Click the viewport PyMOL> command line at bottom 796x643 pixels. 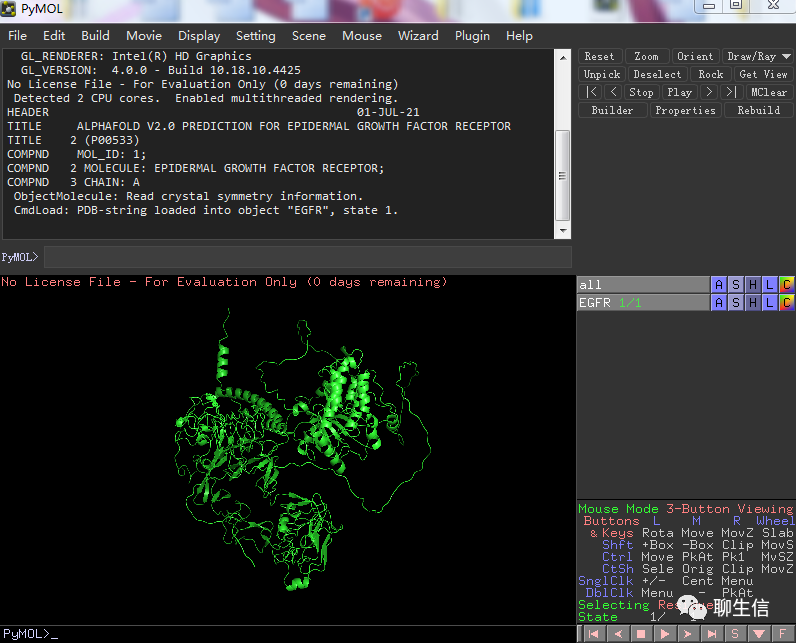(x=287, y=634)
